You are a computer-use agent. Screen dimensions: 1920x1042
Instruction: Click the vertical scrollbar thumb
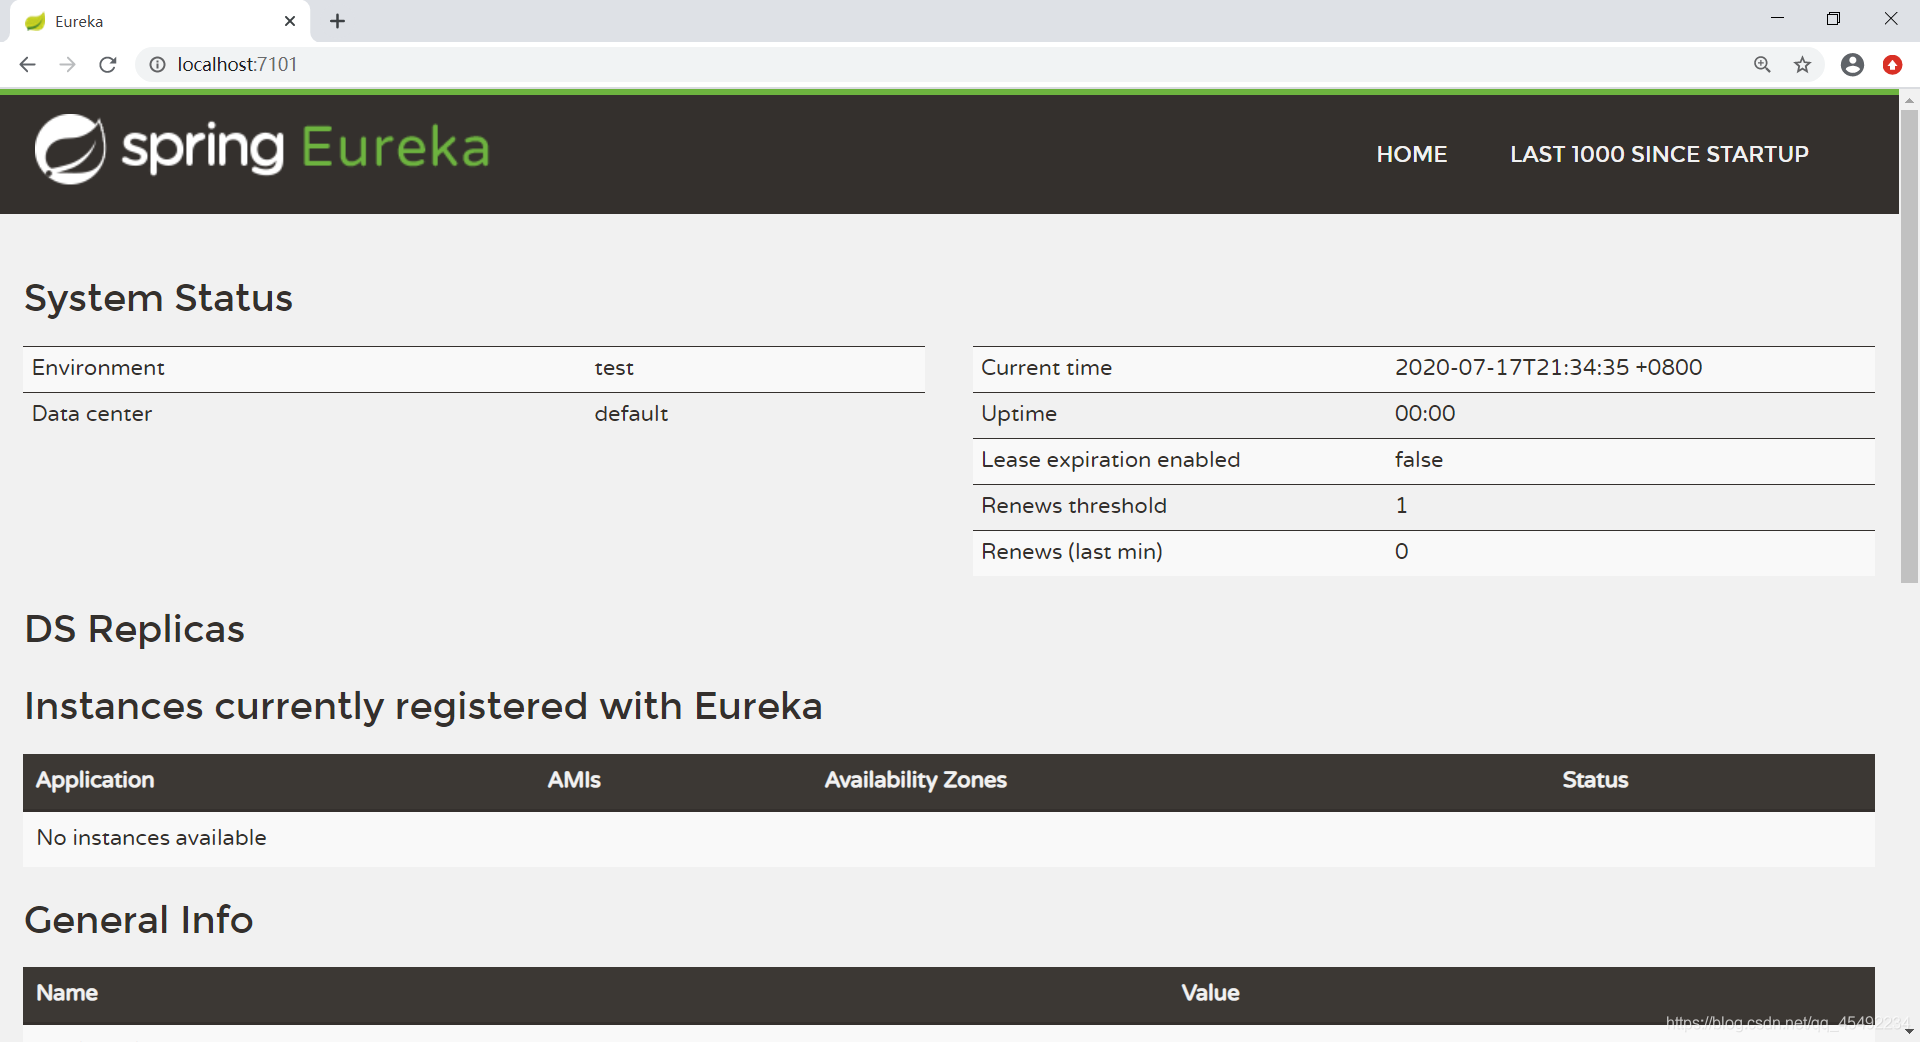[1909, 345]
